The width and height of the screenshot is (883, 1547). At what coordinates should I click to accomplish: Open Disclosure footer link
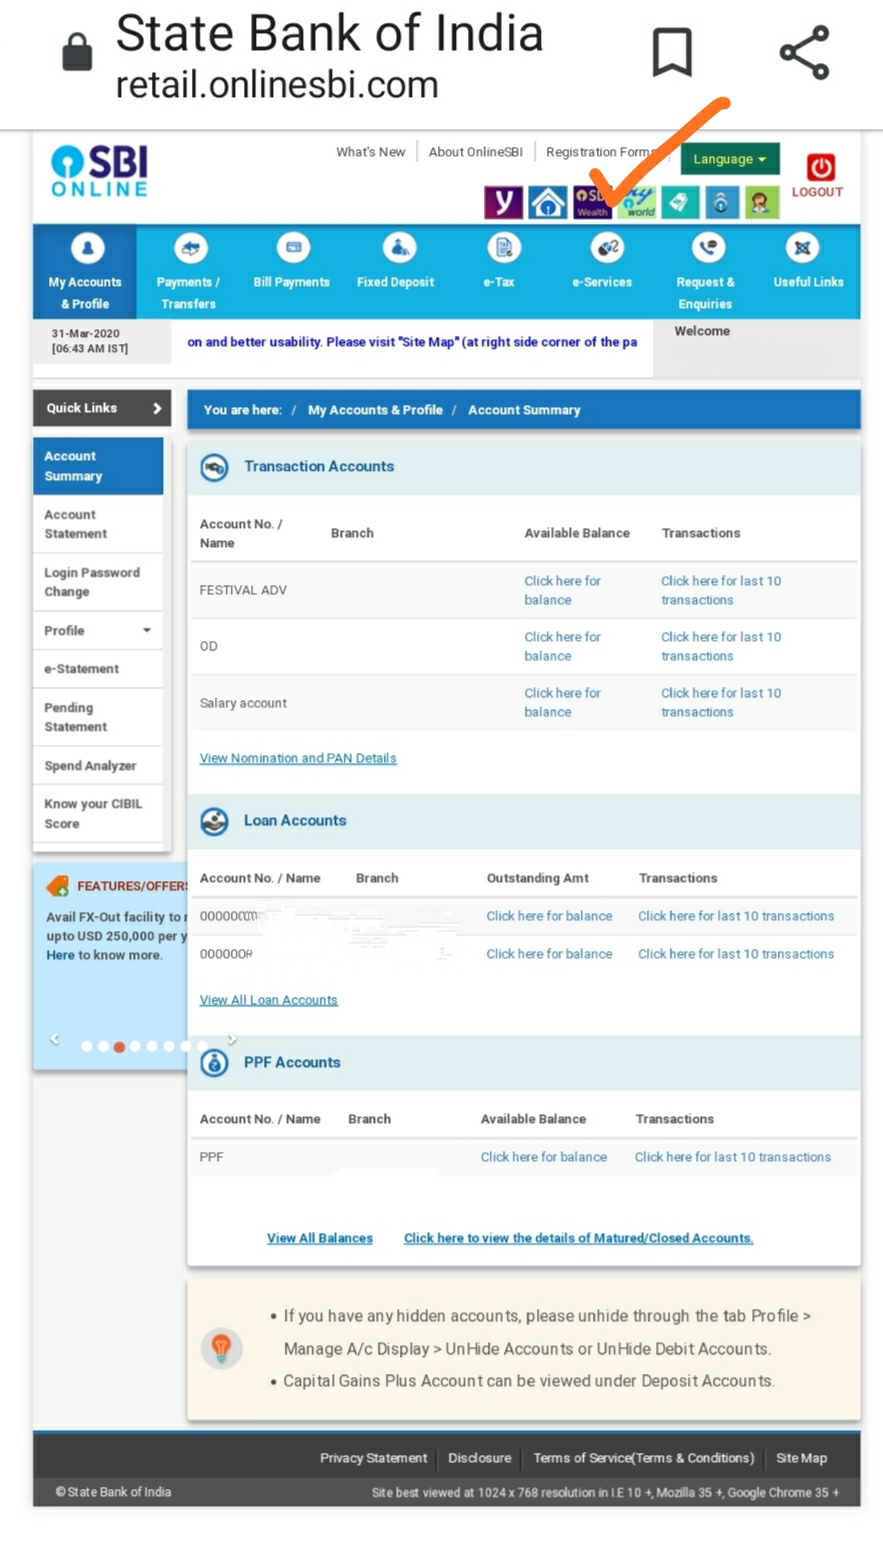[x=479, y=1458]
